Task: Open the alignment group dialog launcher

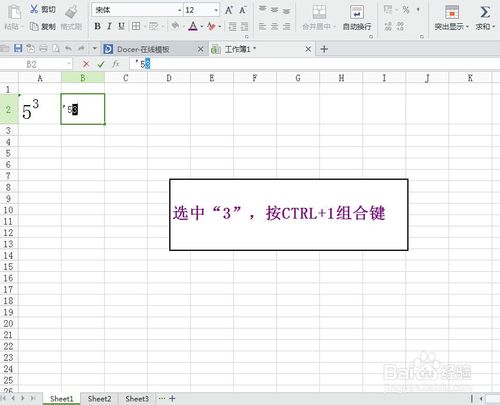Action: coord(371,36)
